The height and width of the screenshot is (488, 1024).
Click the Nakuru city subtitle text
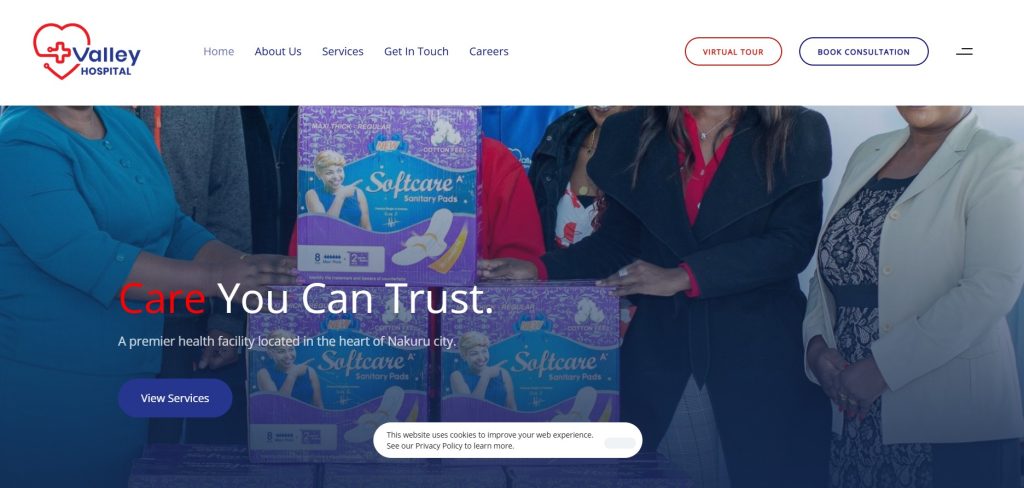(287, 342)
